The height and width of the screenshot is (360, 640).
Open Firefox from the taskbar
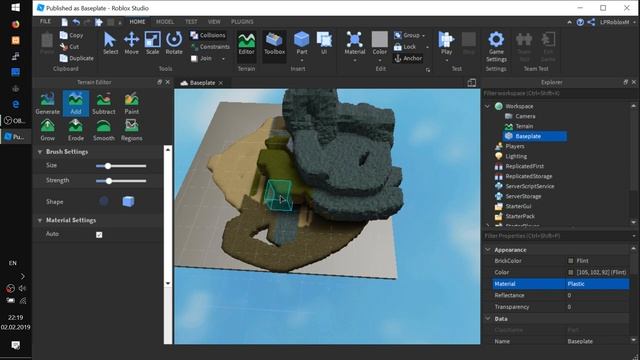[16, 24]
